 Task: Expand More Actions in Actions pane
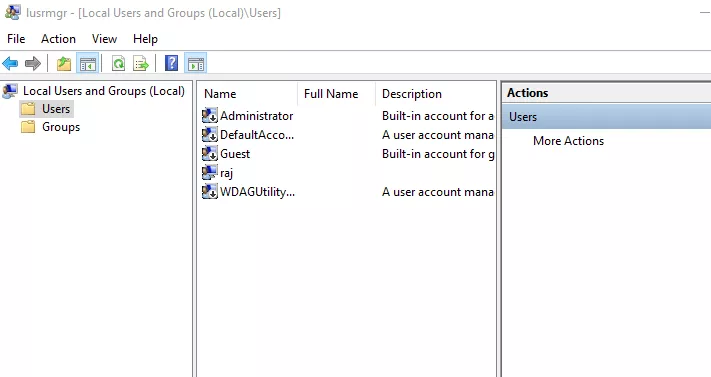pos(569,141)
